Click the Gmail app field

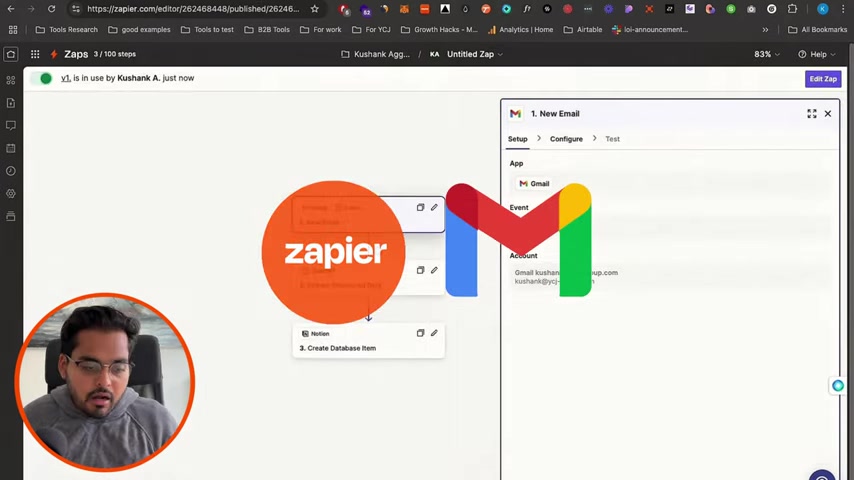point(671,184)
